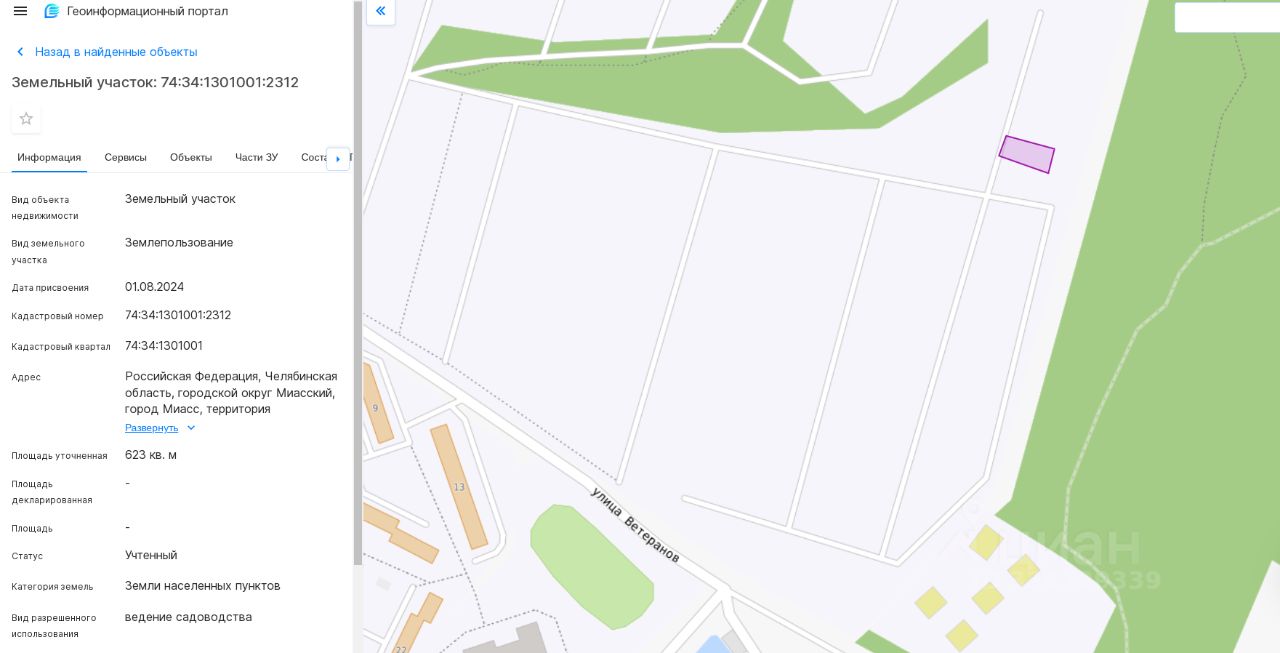This screenshot has height=653, width=1280.
Task: Switch to the Части ЗУ tab
Action: (256, 158)
